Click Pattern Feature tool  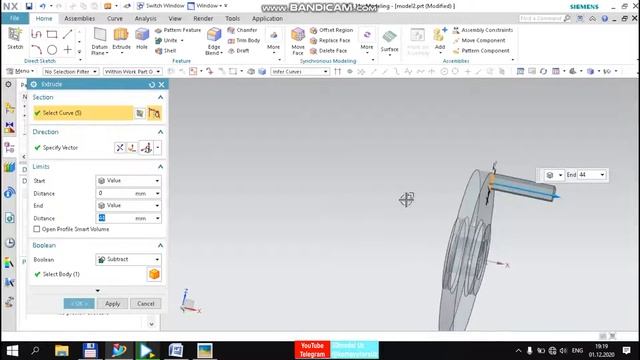[178, 30]
